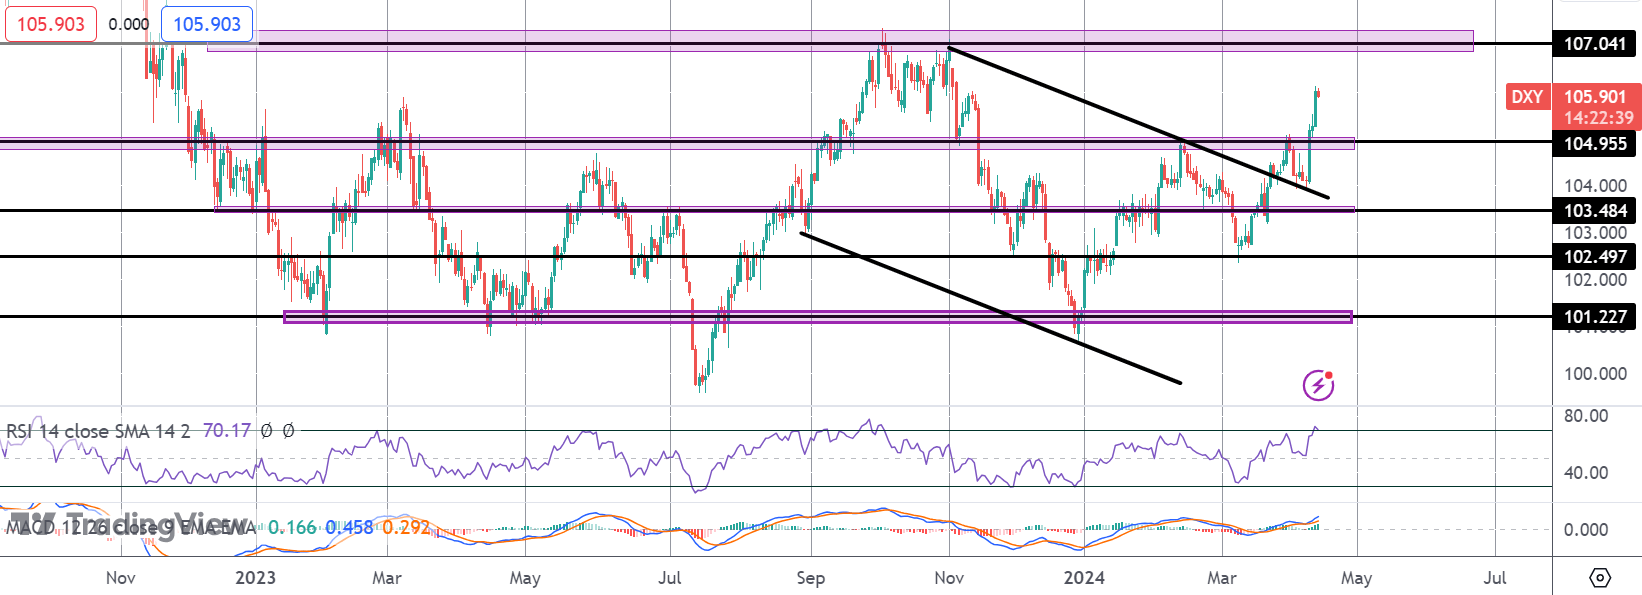Click the 2024 label on the time axis
The image size is (1642, 595).
pos(1084,578)
